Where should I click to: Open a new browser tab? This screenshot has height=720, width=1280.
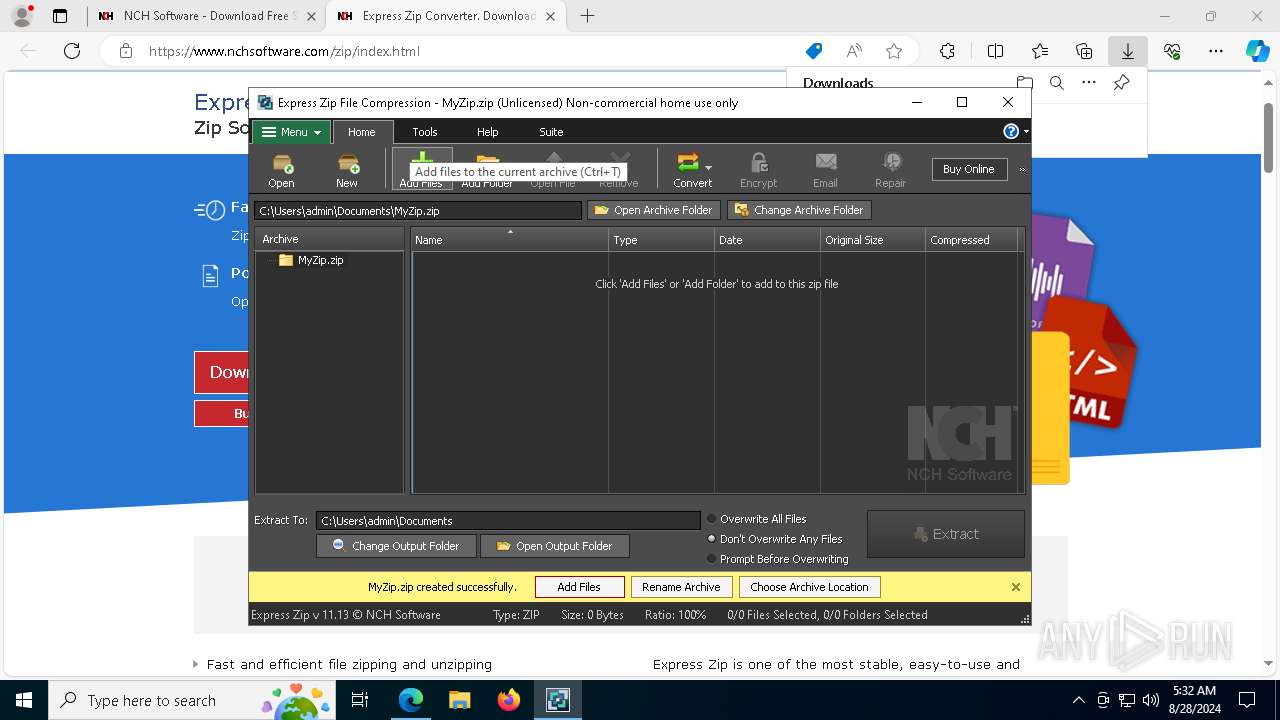click(x=588, y=16)
